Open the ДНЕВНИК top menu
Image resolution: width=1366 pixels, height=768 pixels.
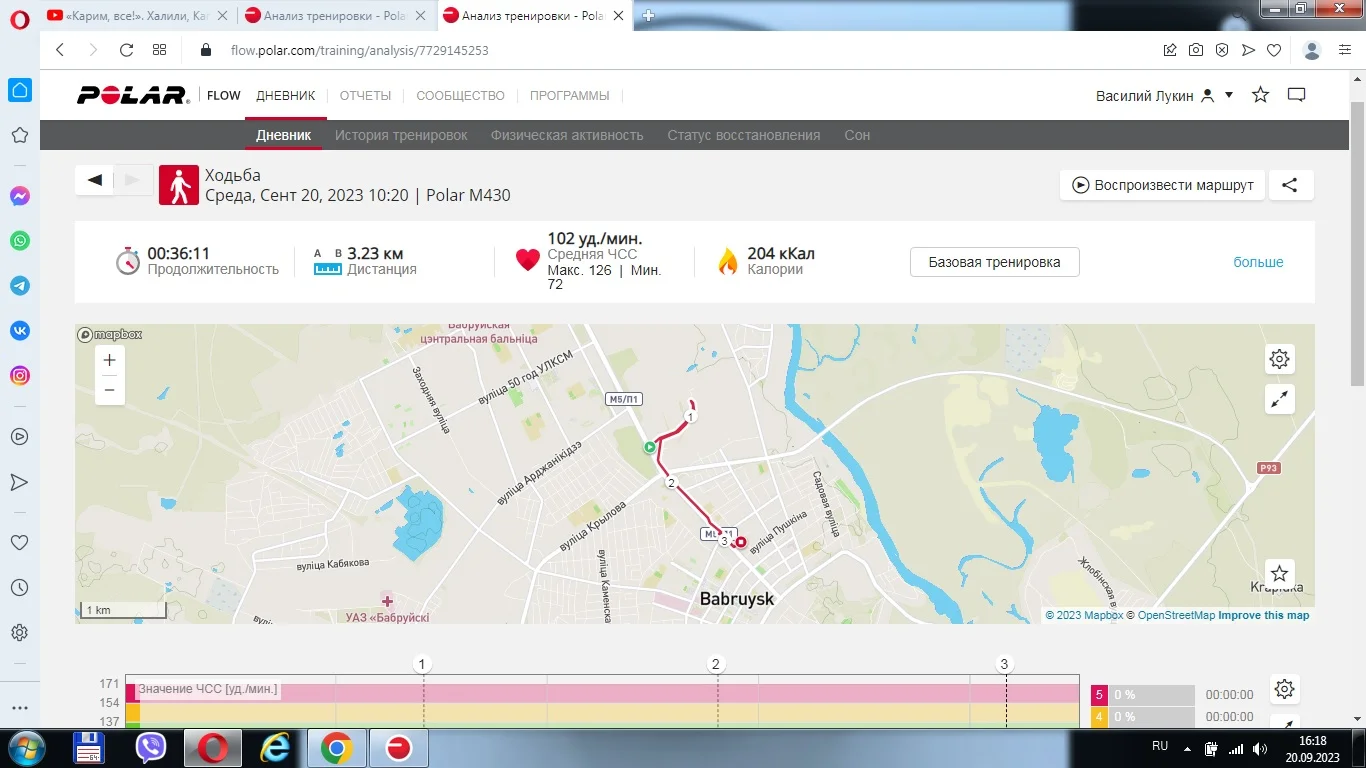[x=286, y=95]
